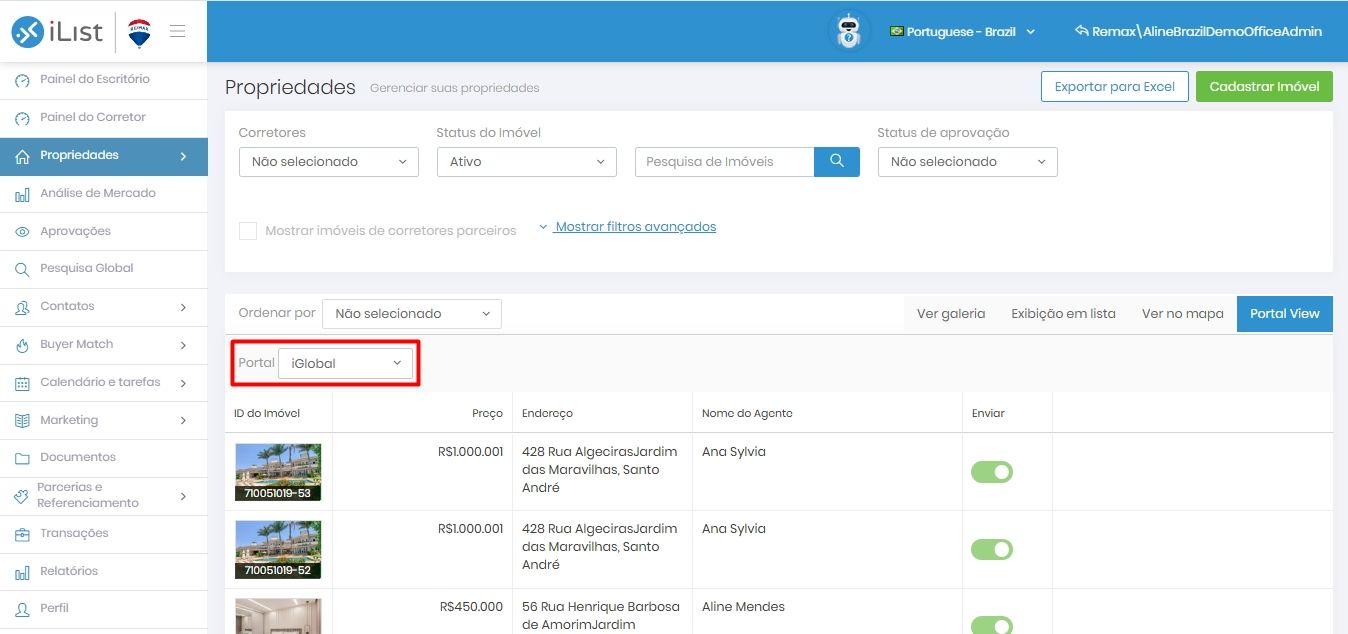Click the Parcerias e Referenciamento handshake icon

(20, 496)
